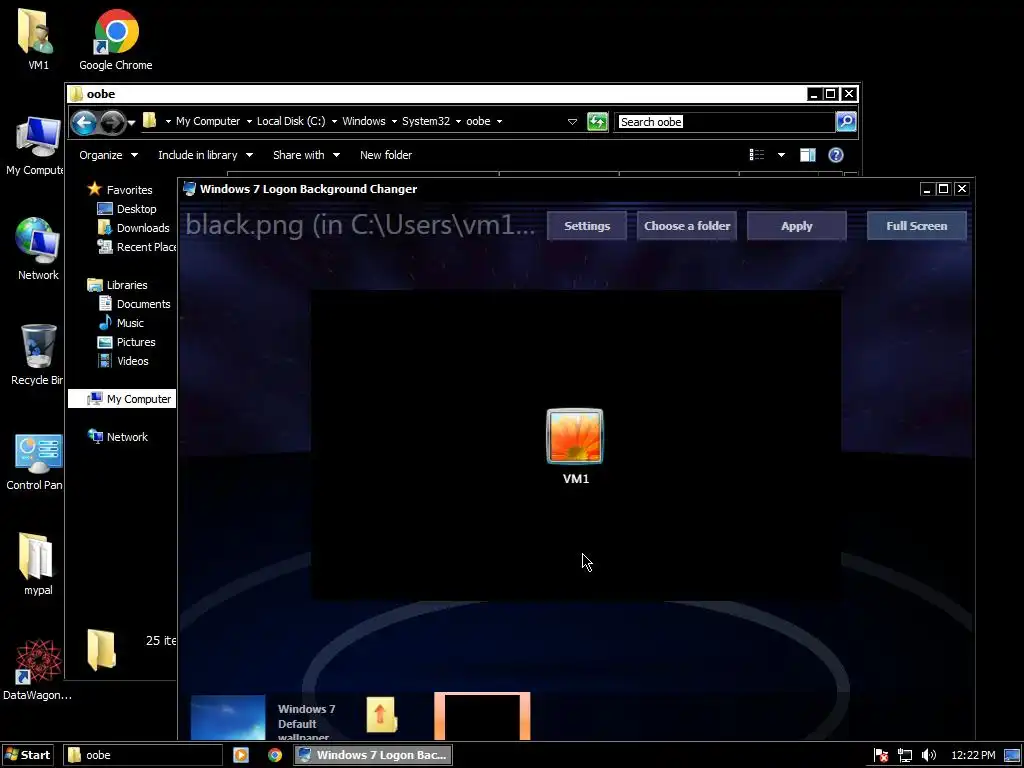Open Desktop in the navigation pane

click(x=127, y=209)
